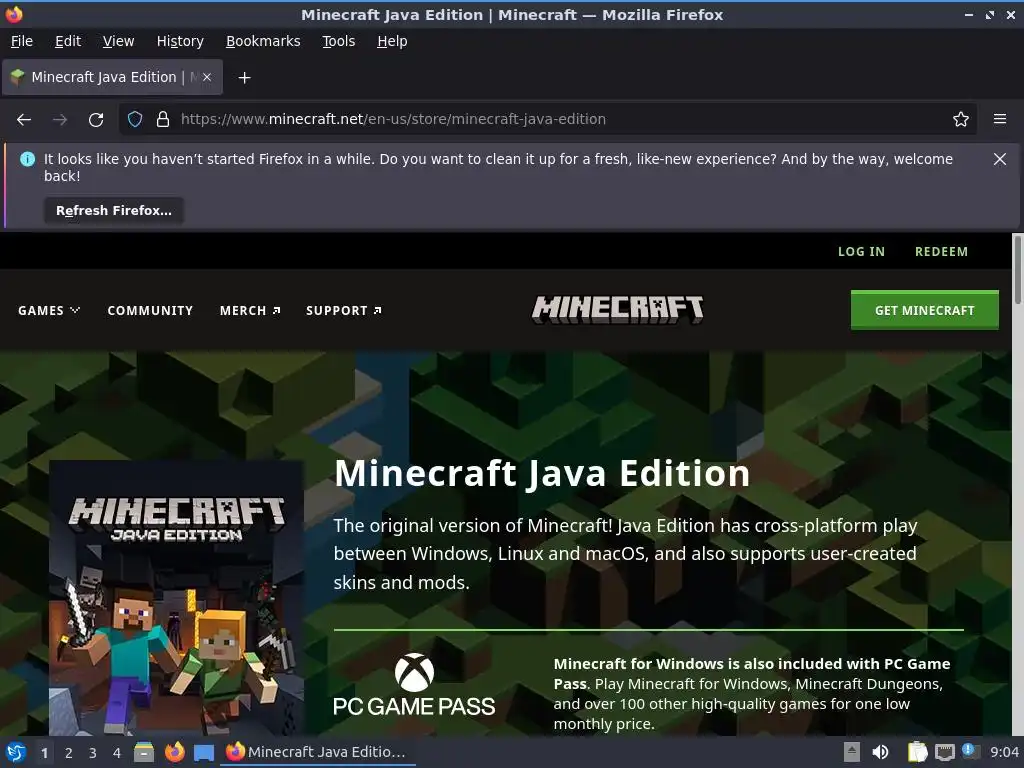Screen dimensions: 1024x768
Task: Open the clipboard manager tray icon
Action: point(917,752)
